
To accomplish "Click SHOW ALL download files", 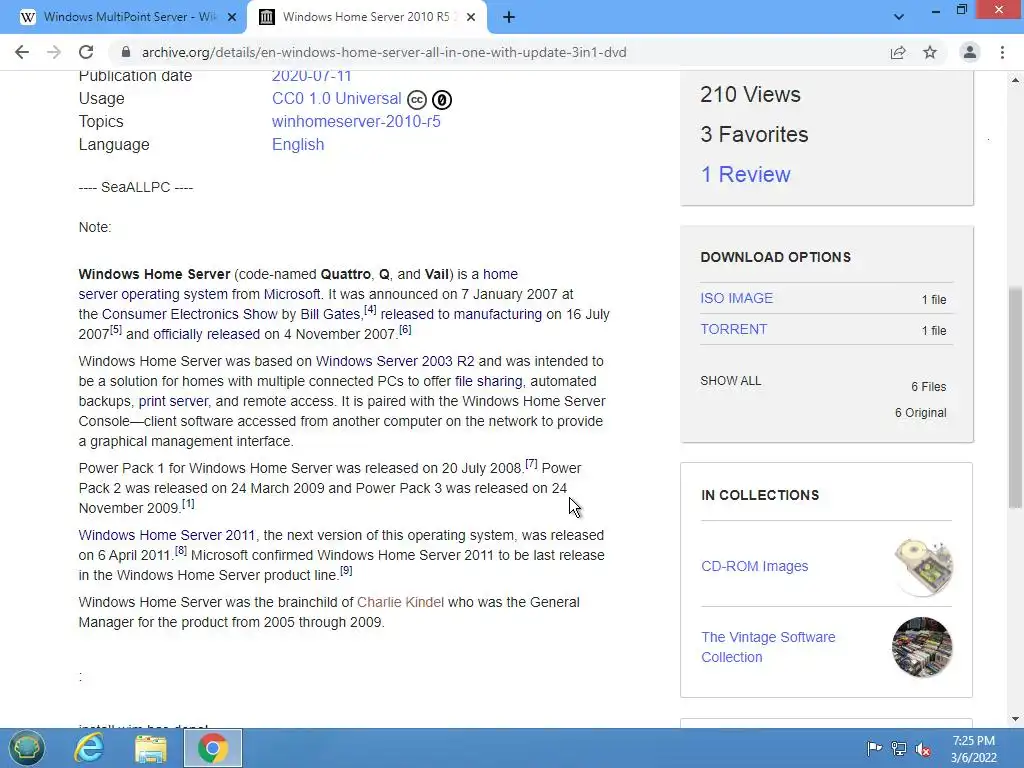I will (730, 381).
